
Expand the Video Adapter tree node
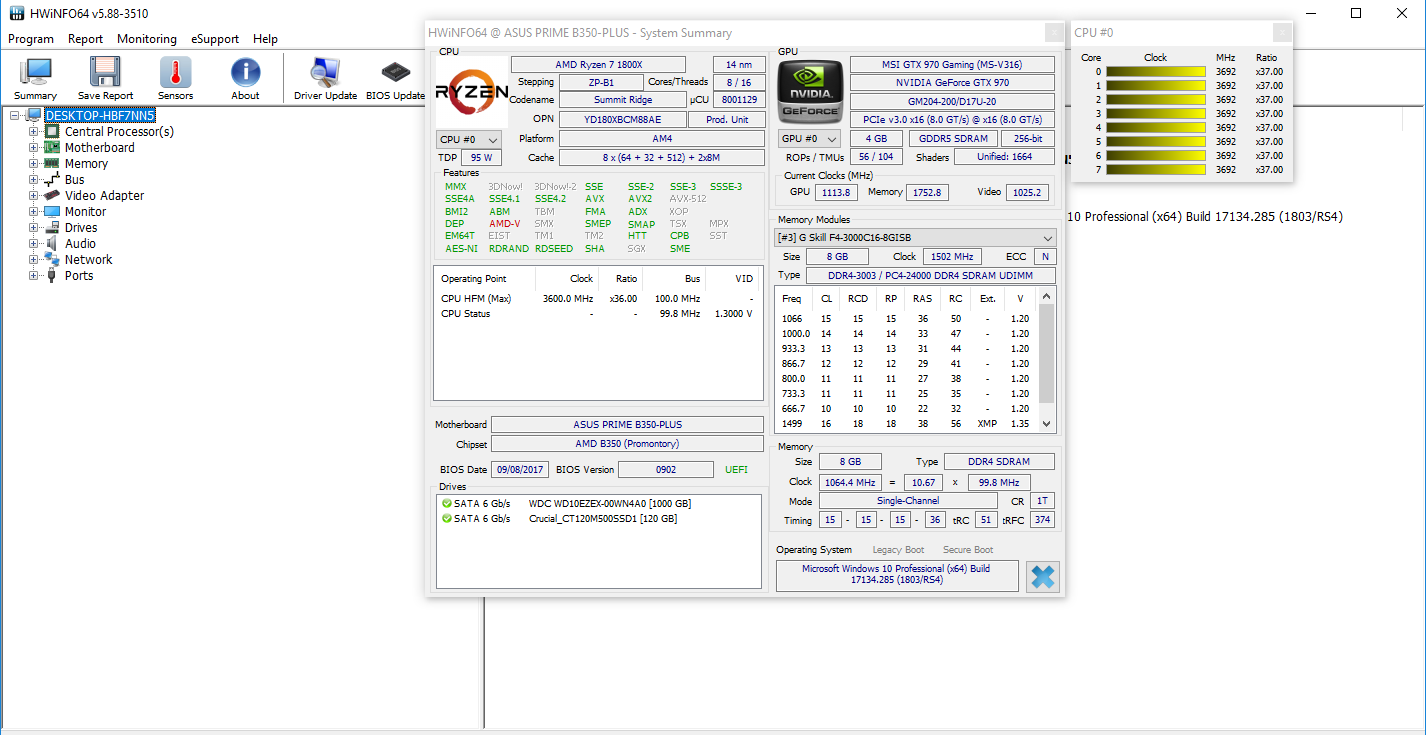[34, 196]
